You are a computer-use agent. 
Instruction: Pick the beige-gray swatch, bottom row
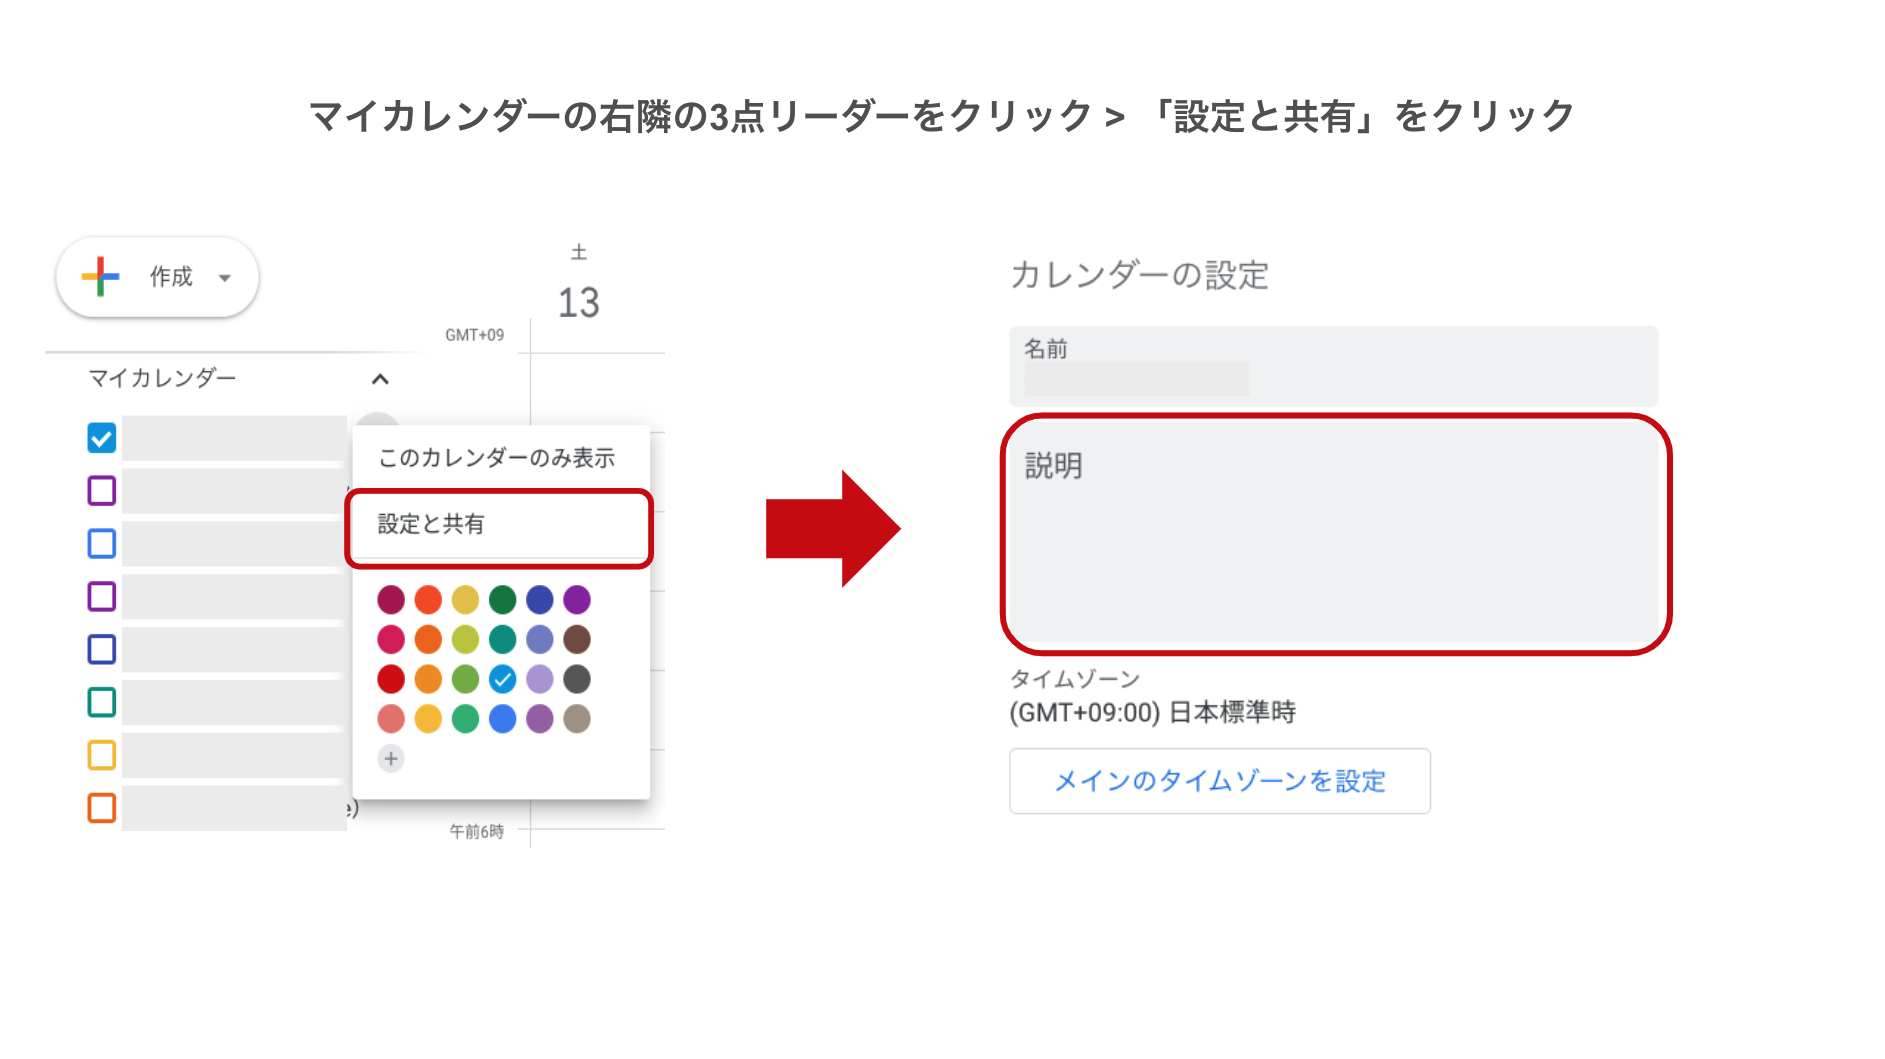tap(577, 719)
